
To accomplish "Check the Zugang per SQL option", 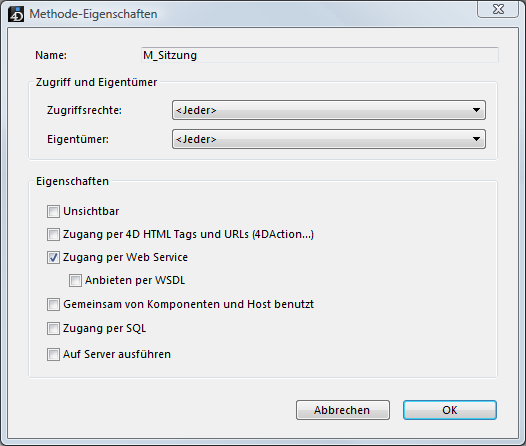I will 53,329.
